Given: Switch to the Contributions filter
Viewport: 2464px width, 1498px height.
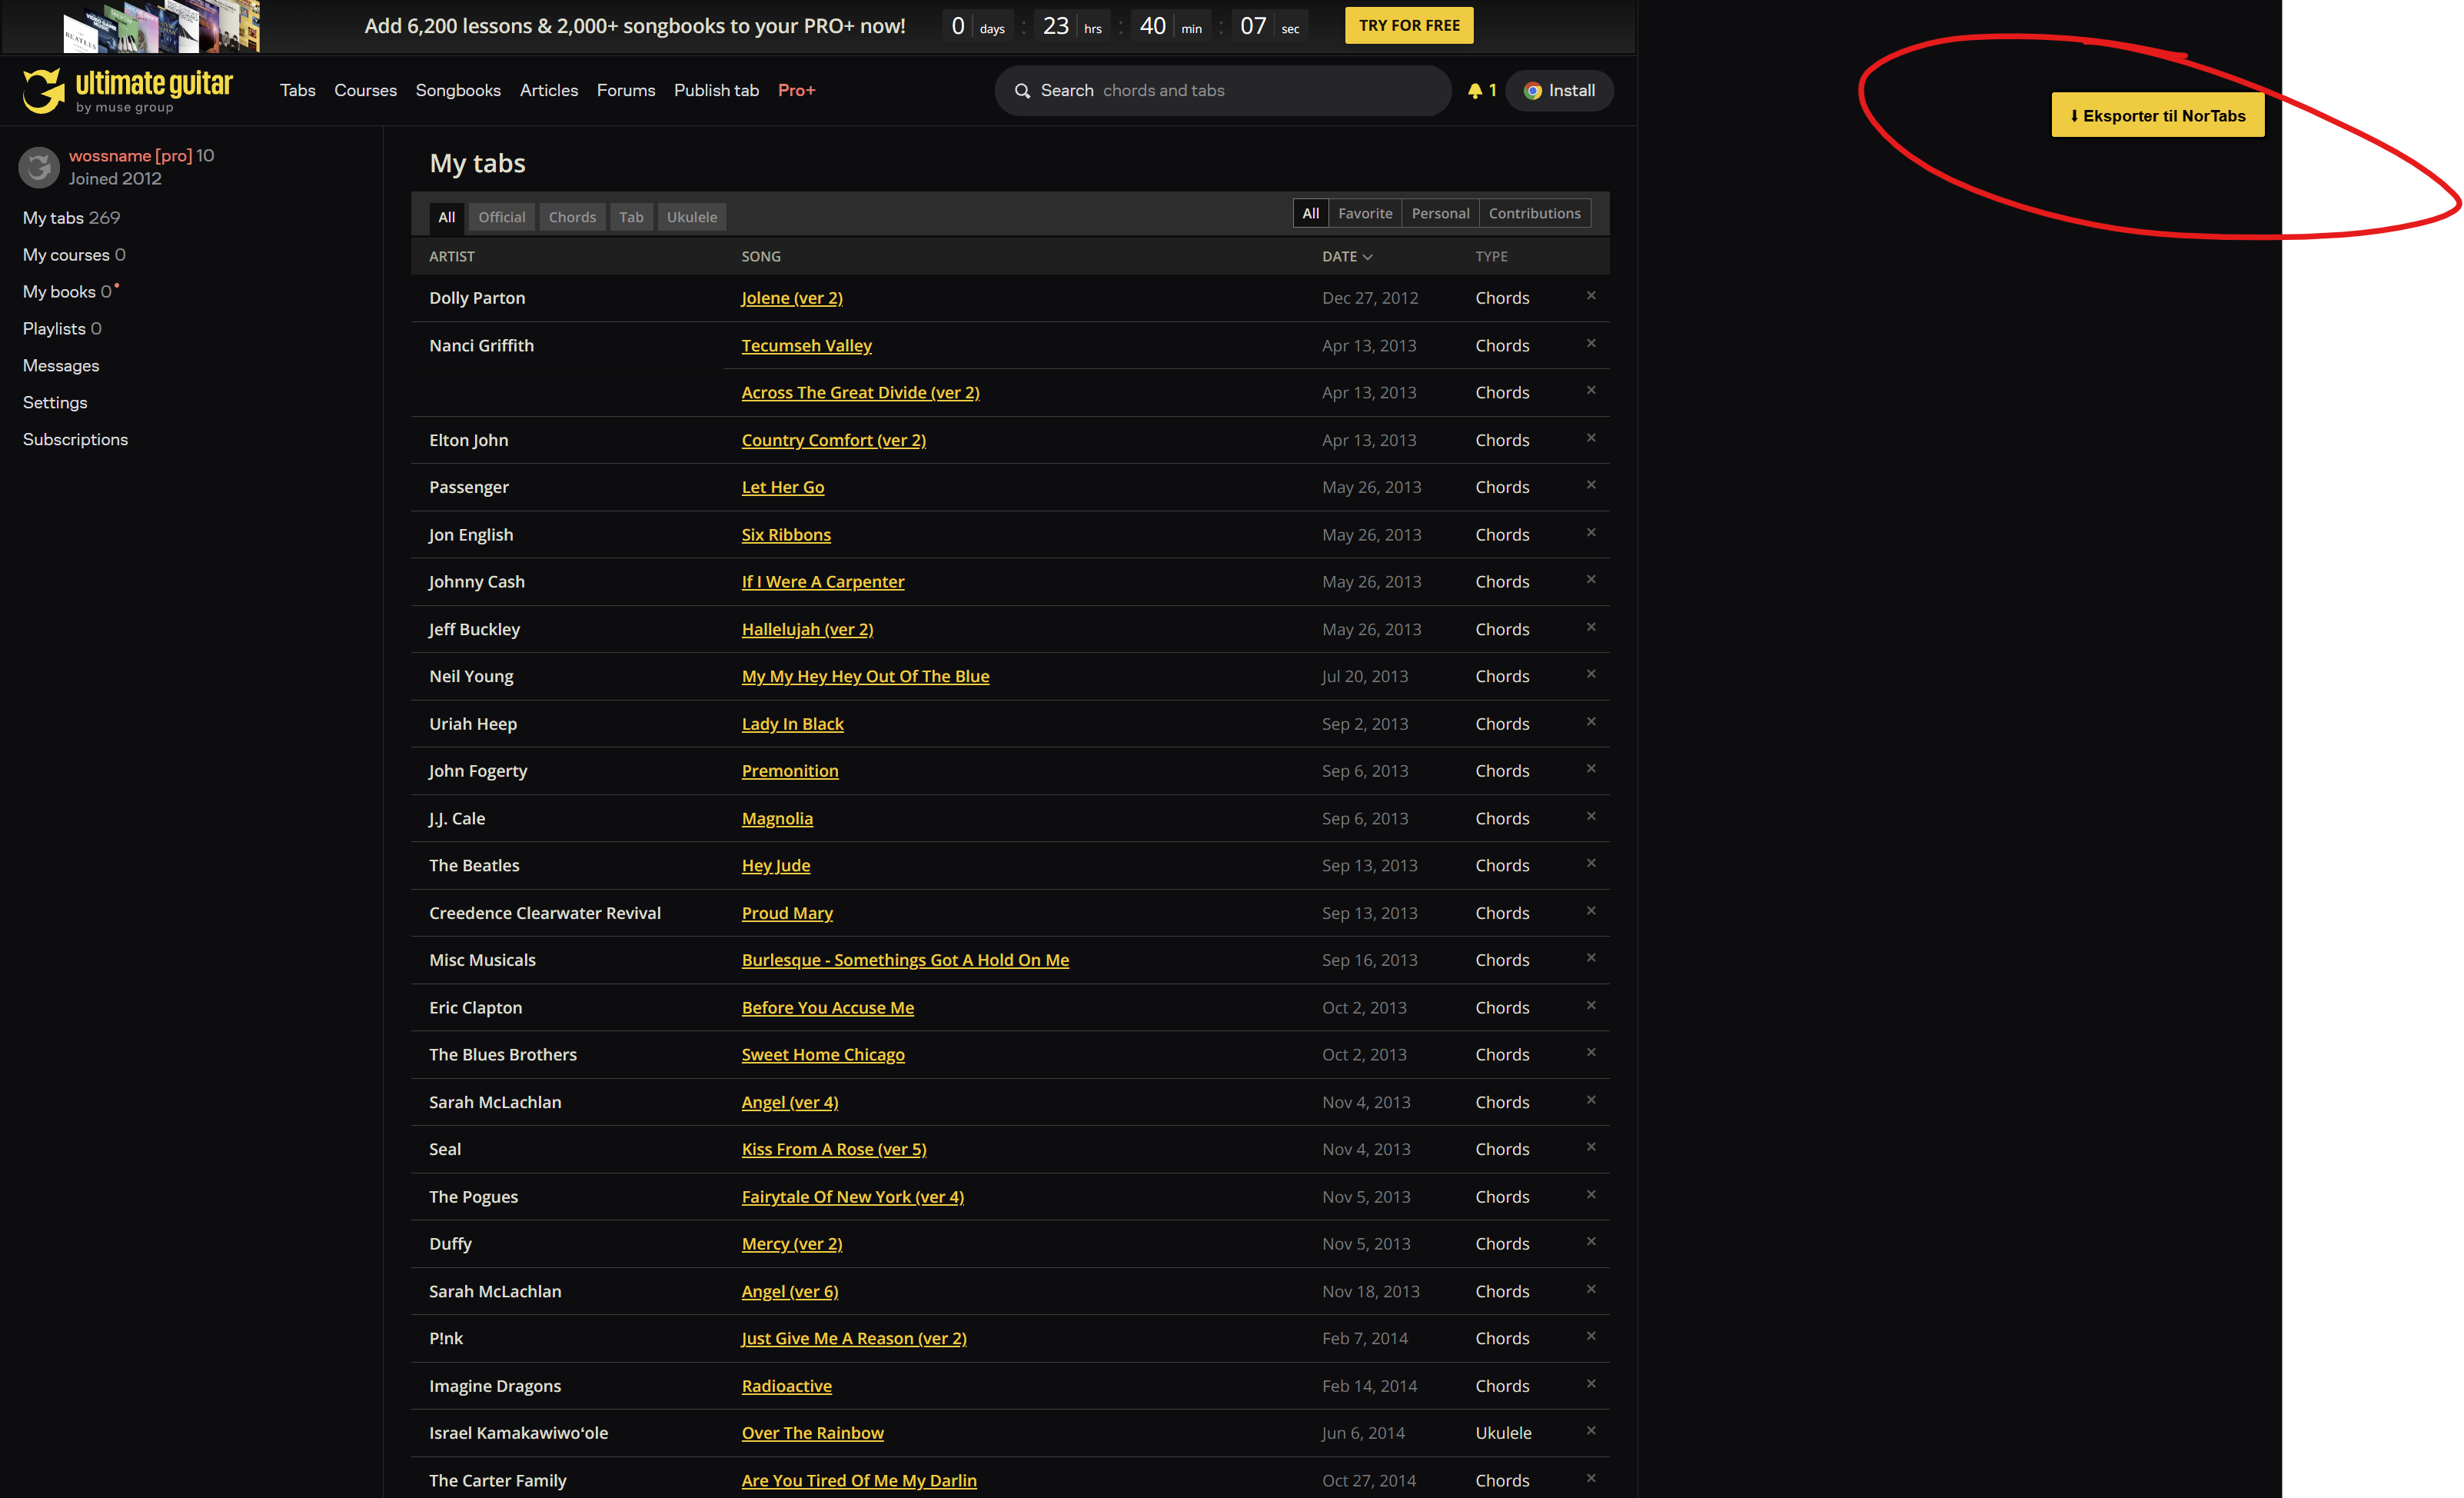Looking at the screenshot, I should click(1534, 213).
